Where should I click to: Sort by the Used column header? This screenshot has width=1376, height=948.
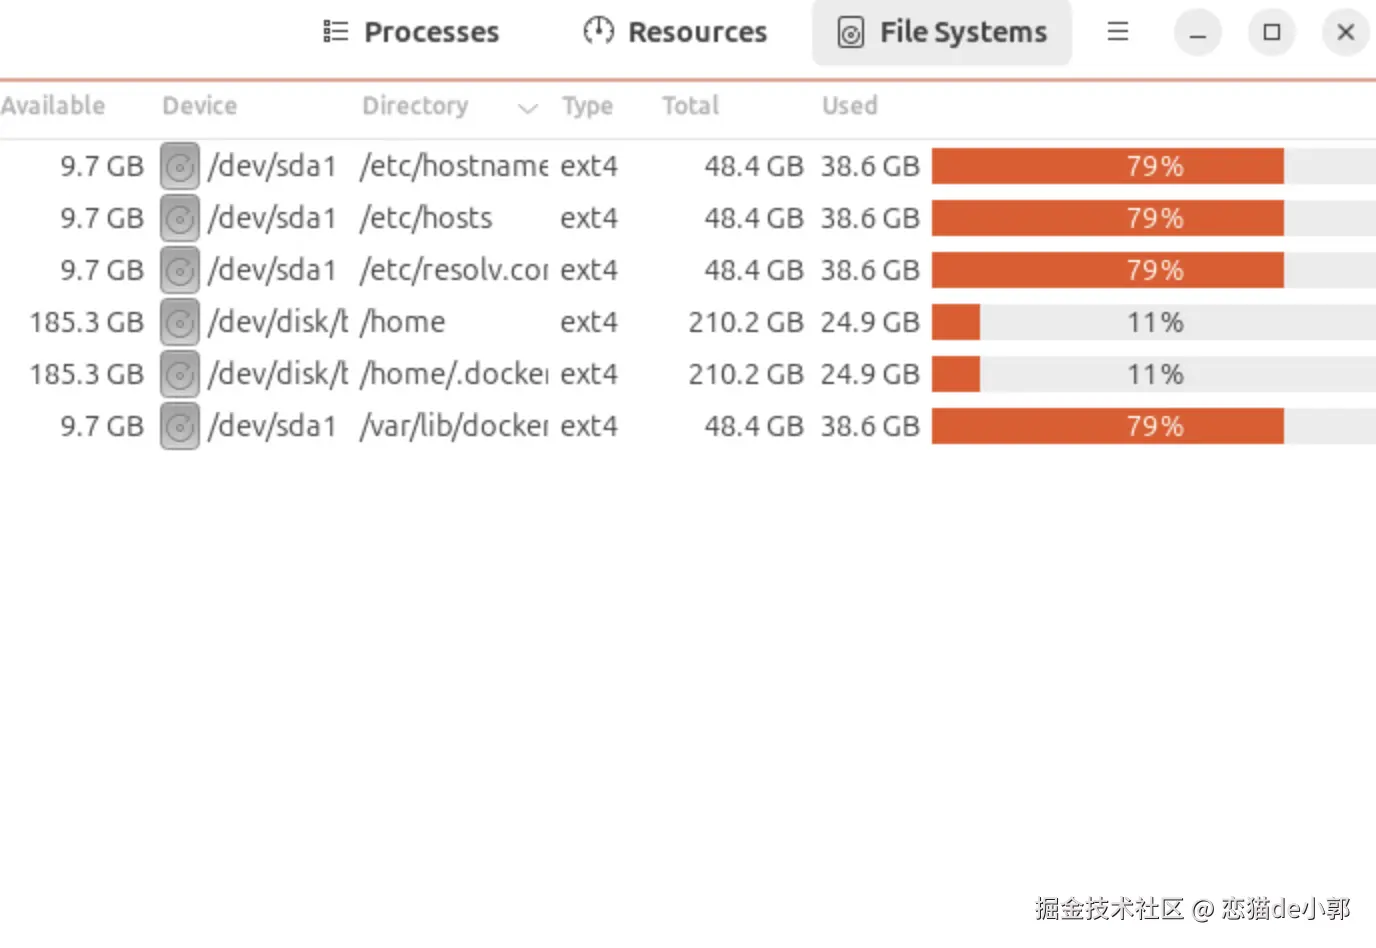849,106
